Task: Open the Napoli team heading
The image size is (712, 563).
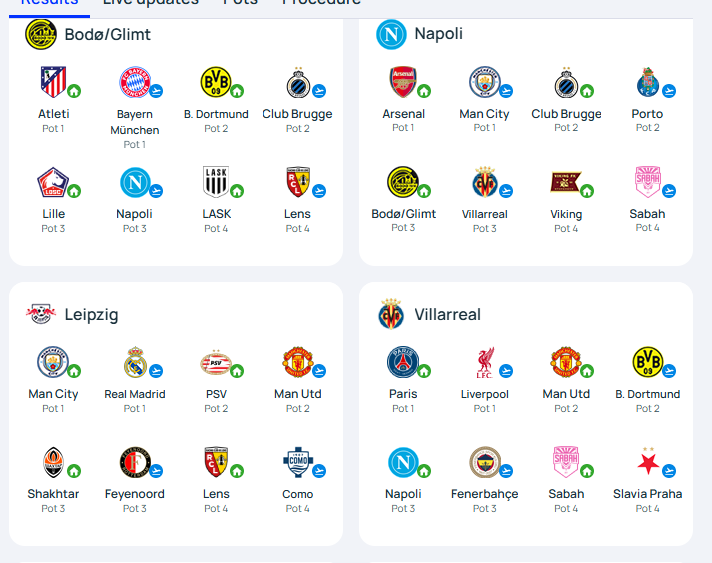Action: click(439, 34)
